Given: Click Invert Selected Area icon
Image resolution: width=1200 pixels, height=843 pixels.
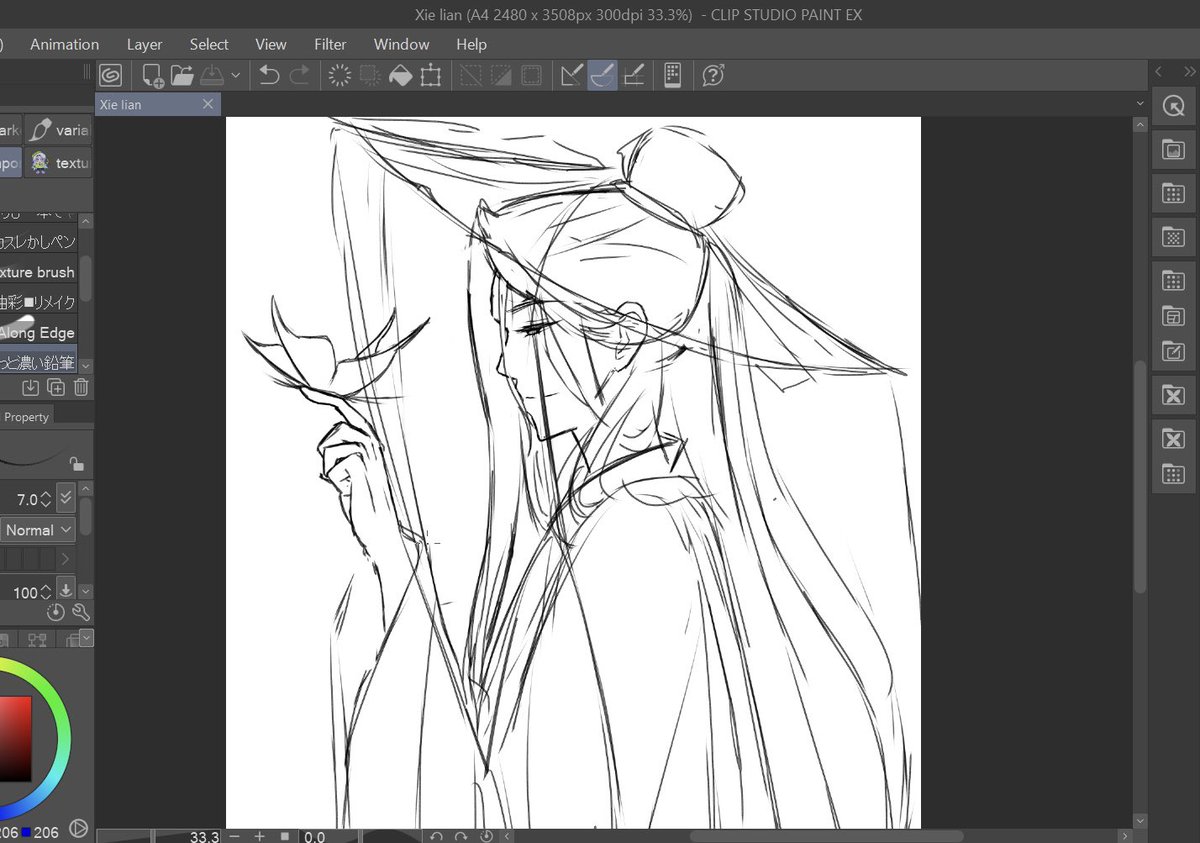Looking at the screenshot, I should click(501, 75).
